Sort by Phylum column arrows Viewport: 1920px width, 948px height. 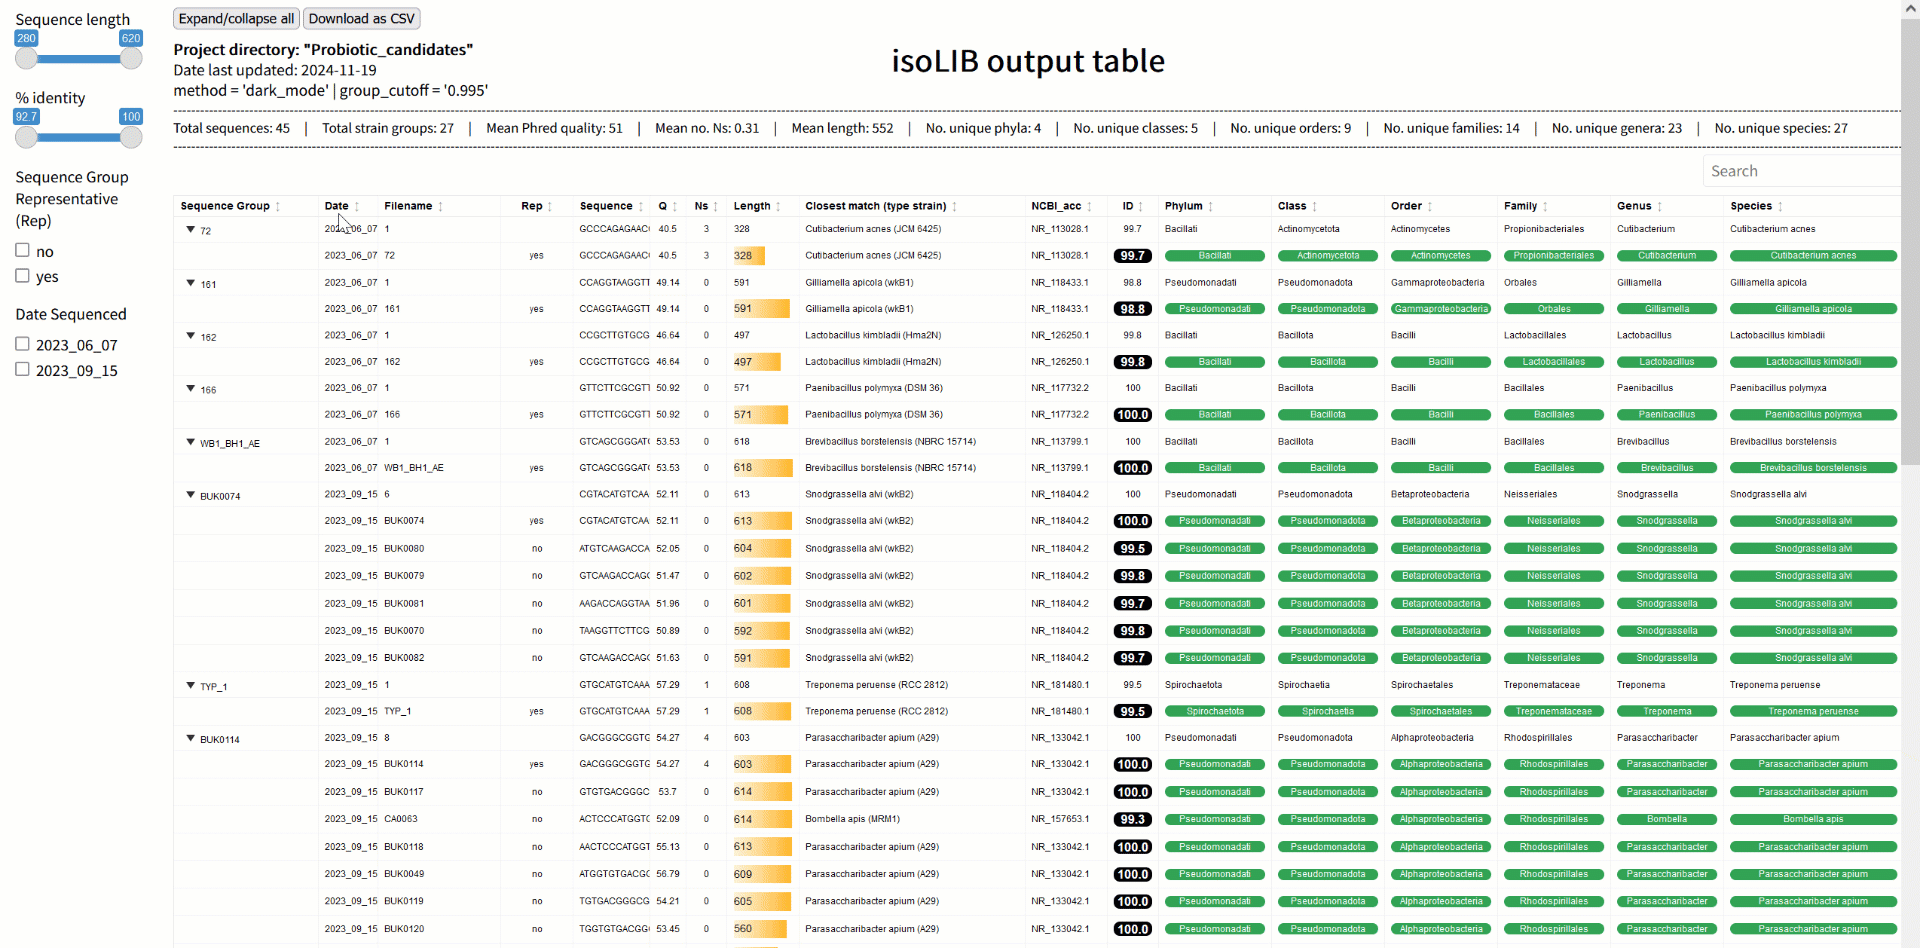tap(1210, 207)
